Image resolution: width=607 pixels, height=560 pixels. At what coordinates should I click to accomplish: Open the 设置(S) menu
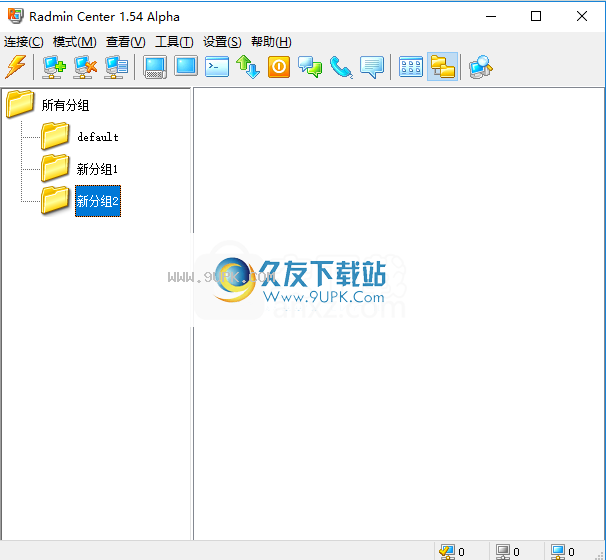222,42
